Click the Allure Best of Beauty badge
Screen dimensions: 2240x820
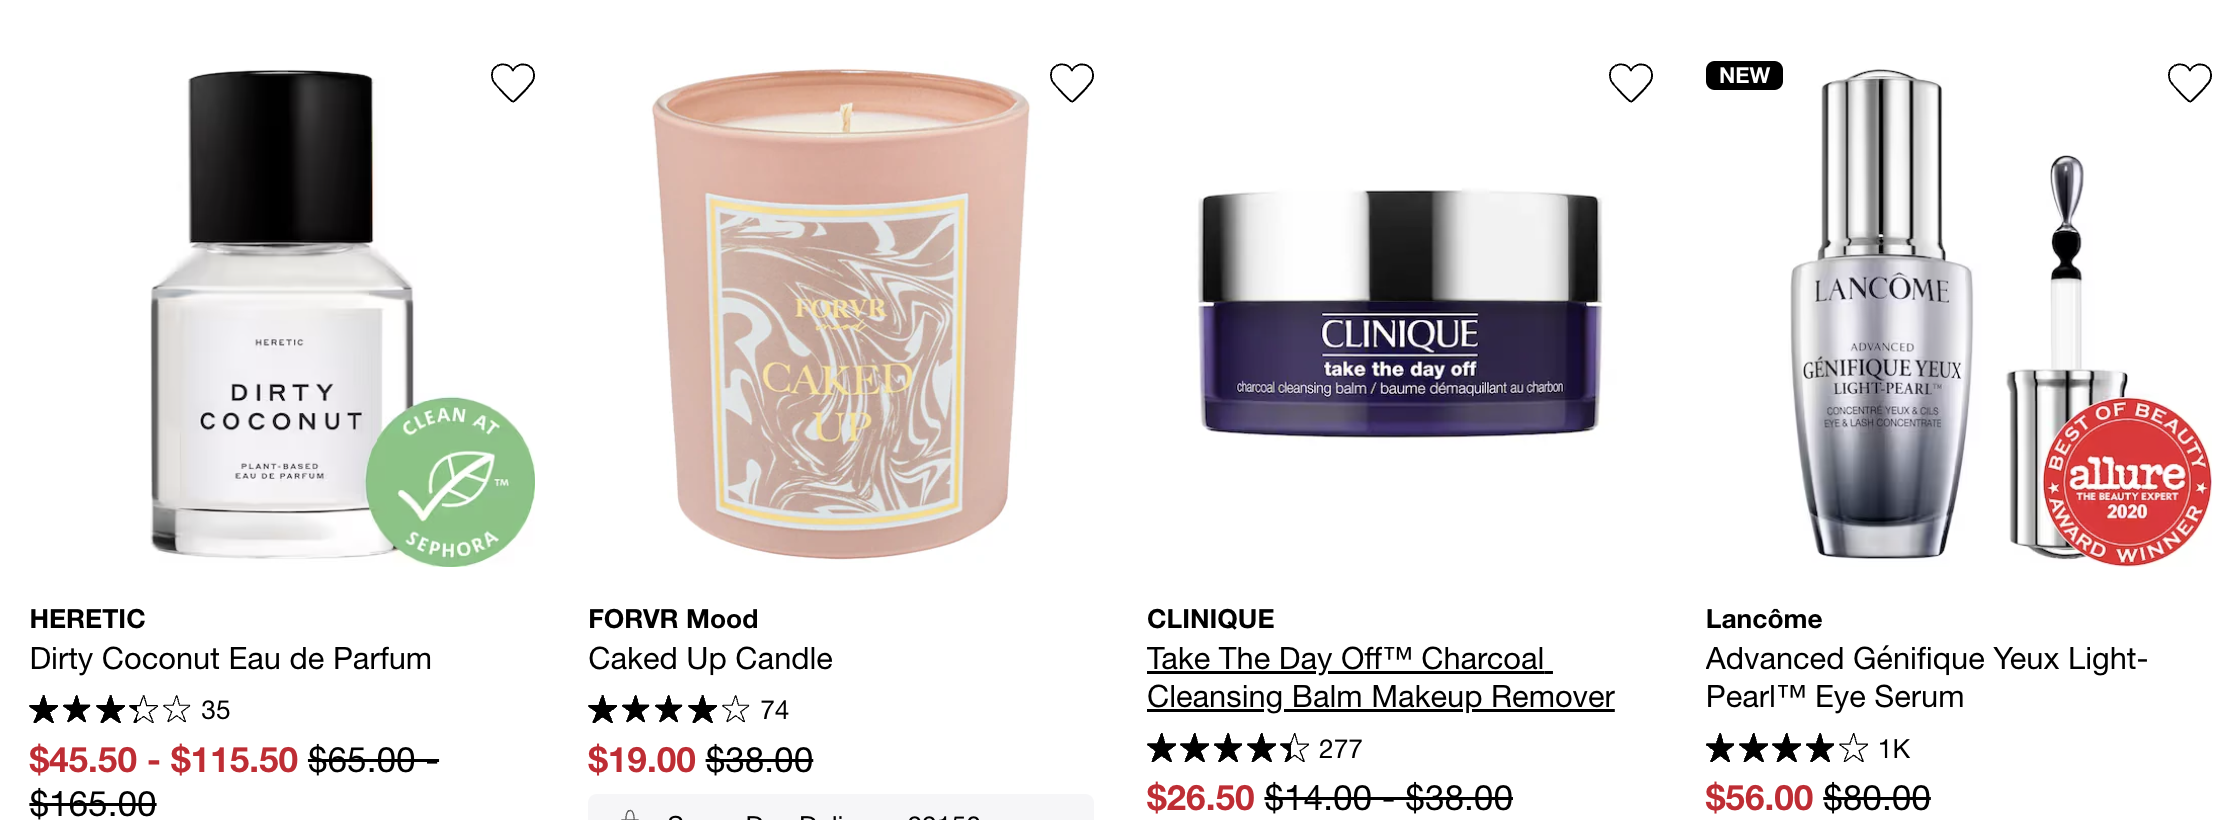pos(2127,483)
